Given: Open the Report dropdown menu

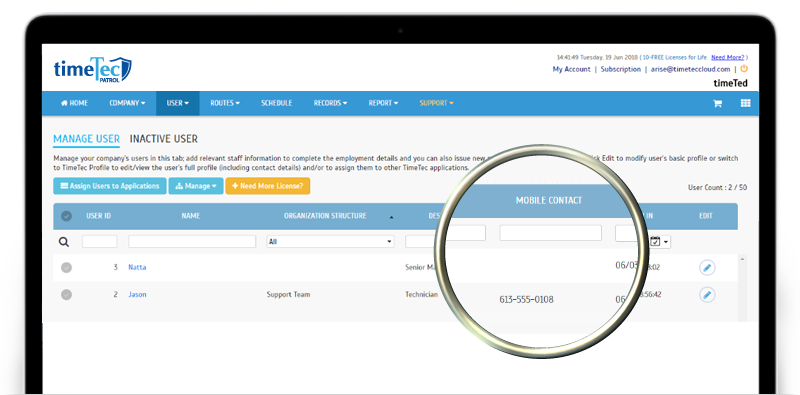Looking at the screenshot, I should click(383, 103).
